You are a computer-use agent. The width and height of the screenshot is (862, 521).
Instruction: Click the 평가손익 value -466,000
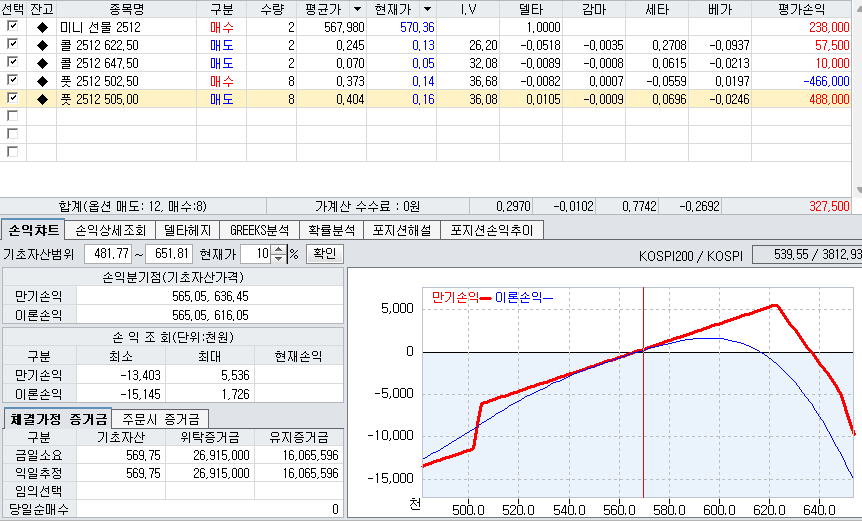click(x=826, y=82)
